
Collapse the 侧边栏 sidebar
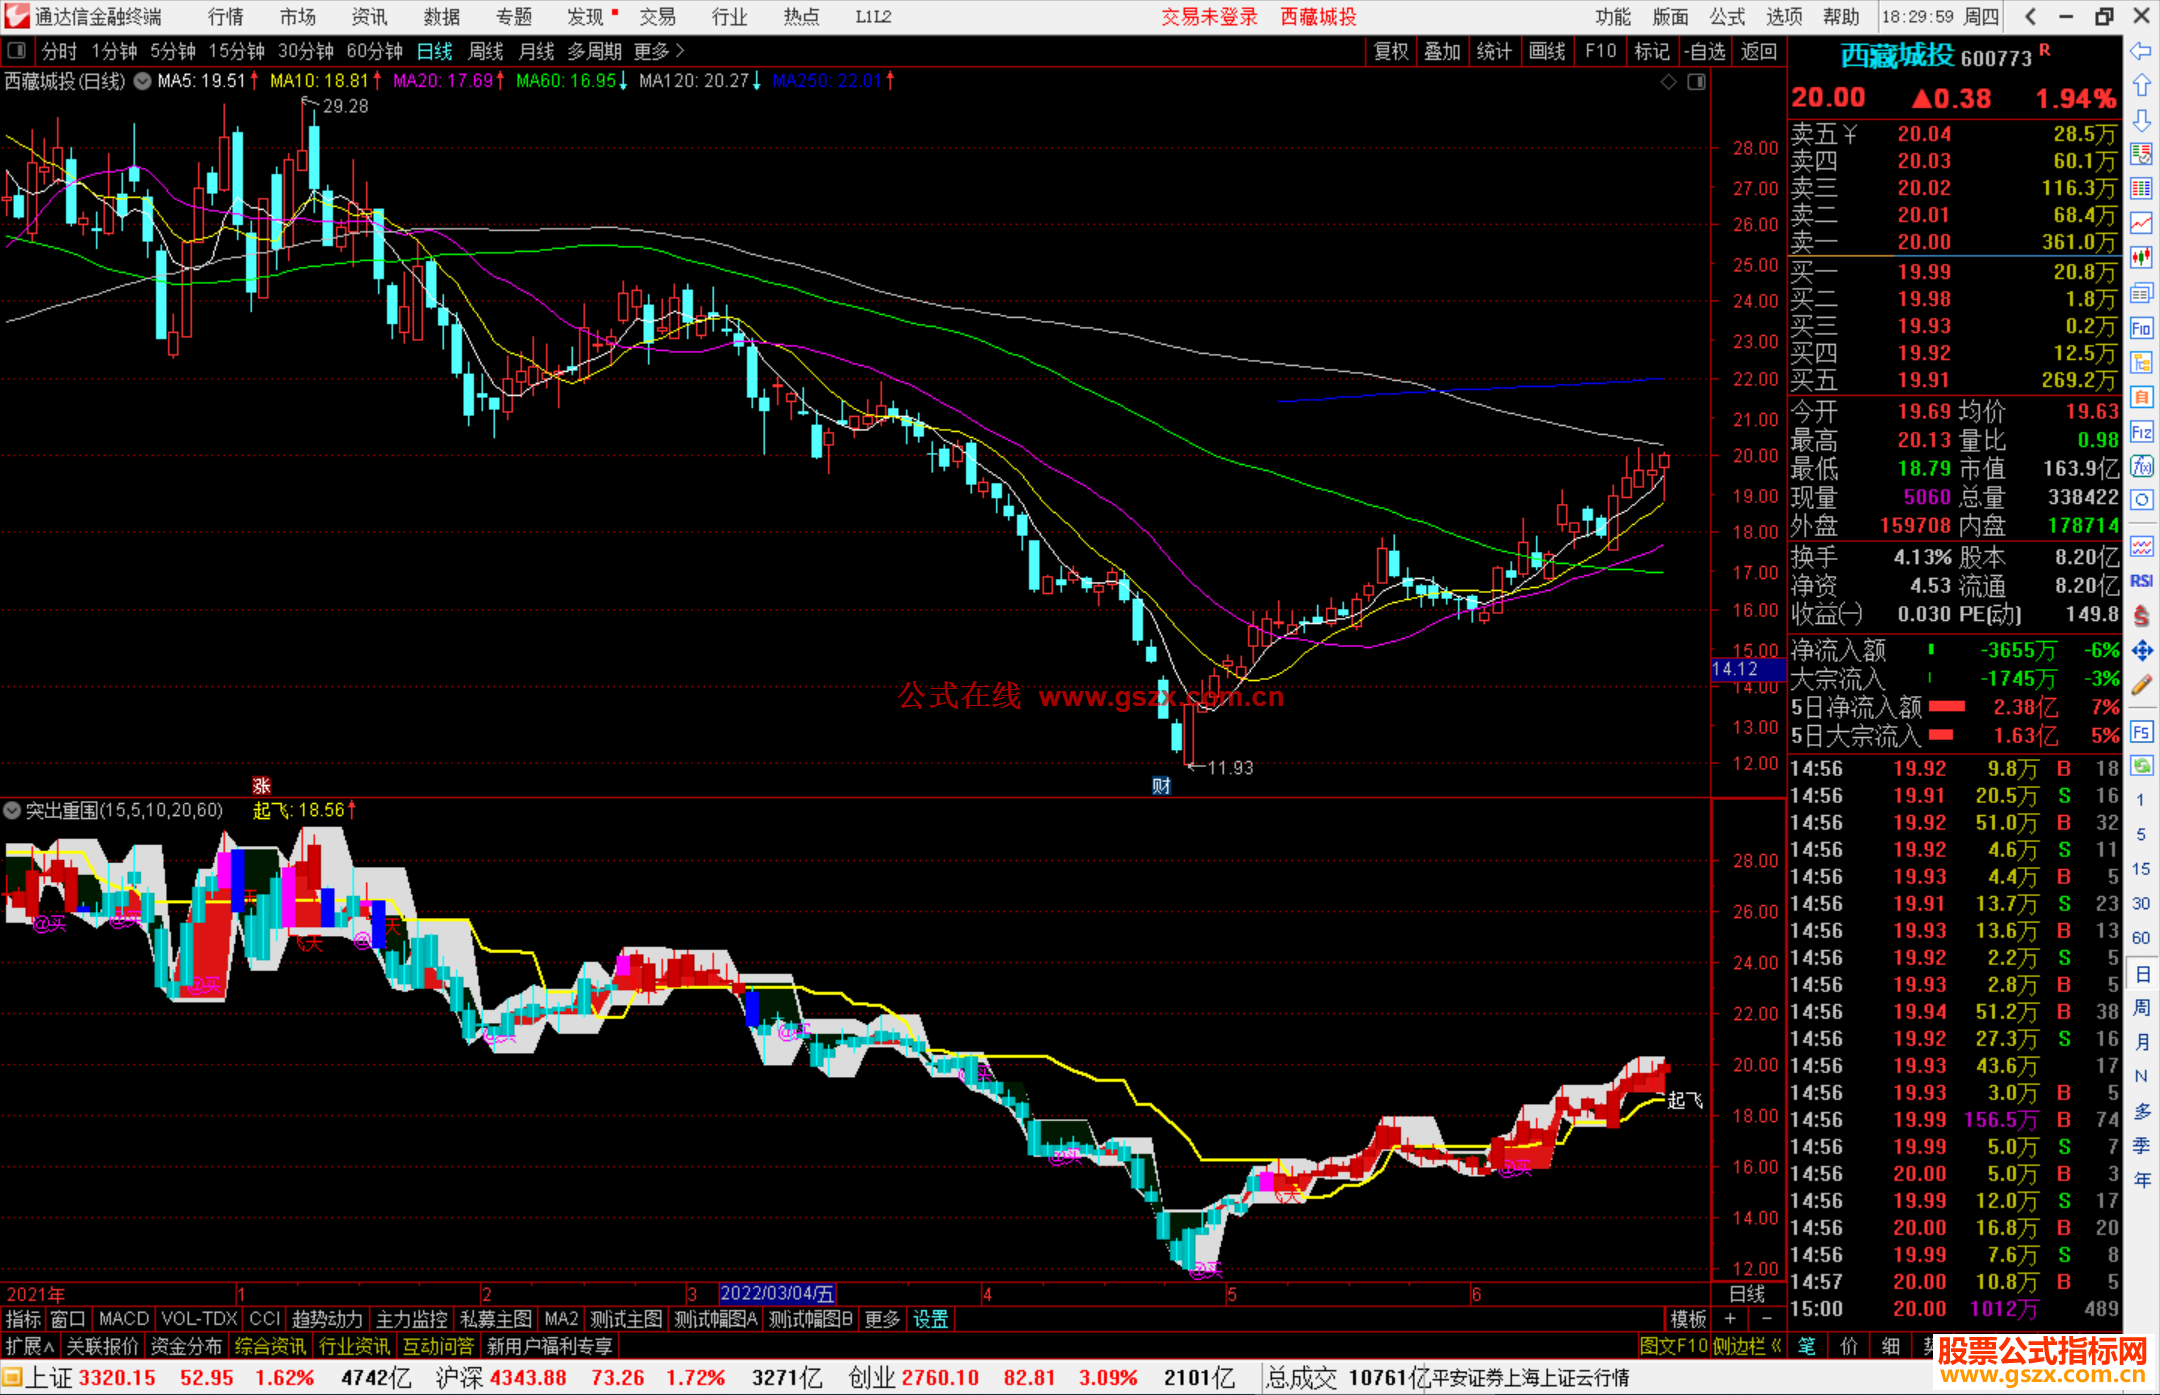click(x=1747, y=1346)
